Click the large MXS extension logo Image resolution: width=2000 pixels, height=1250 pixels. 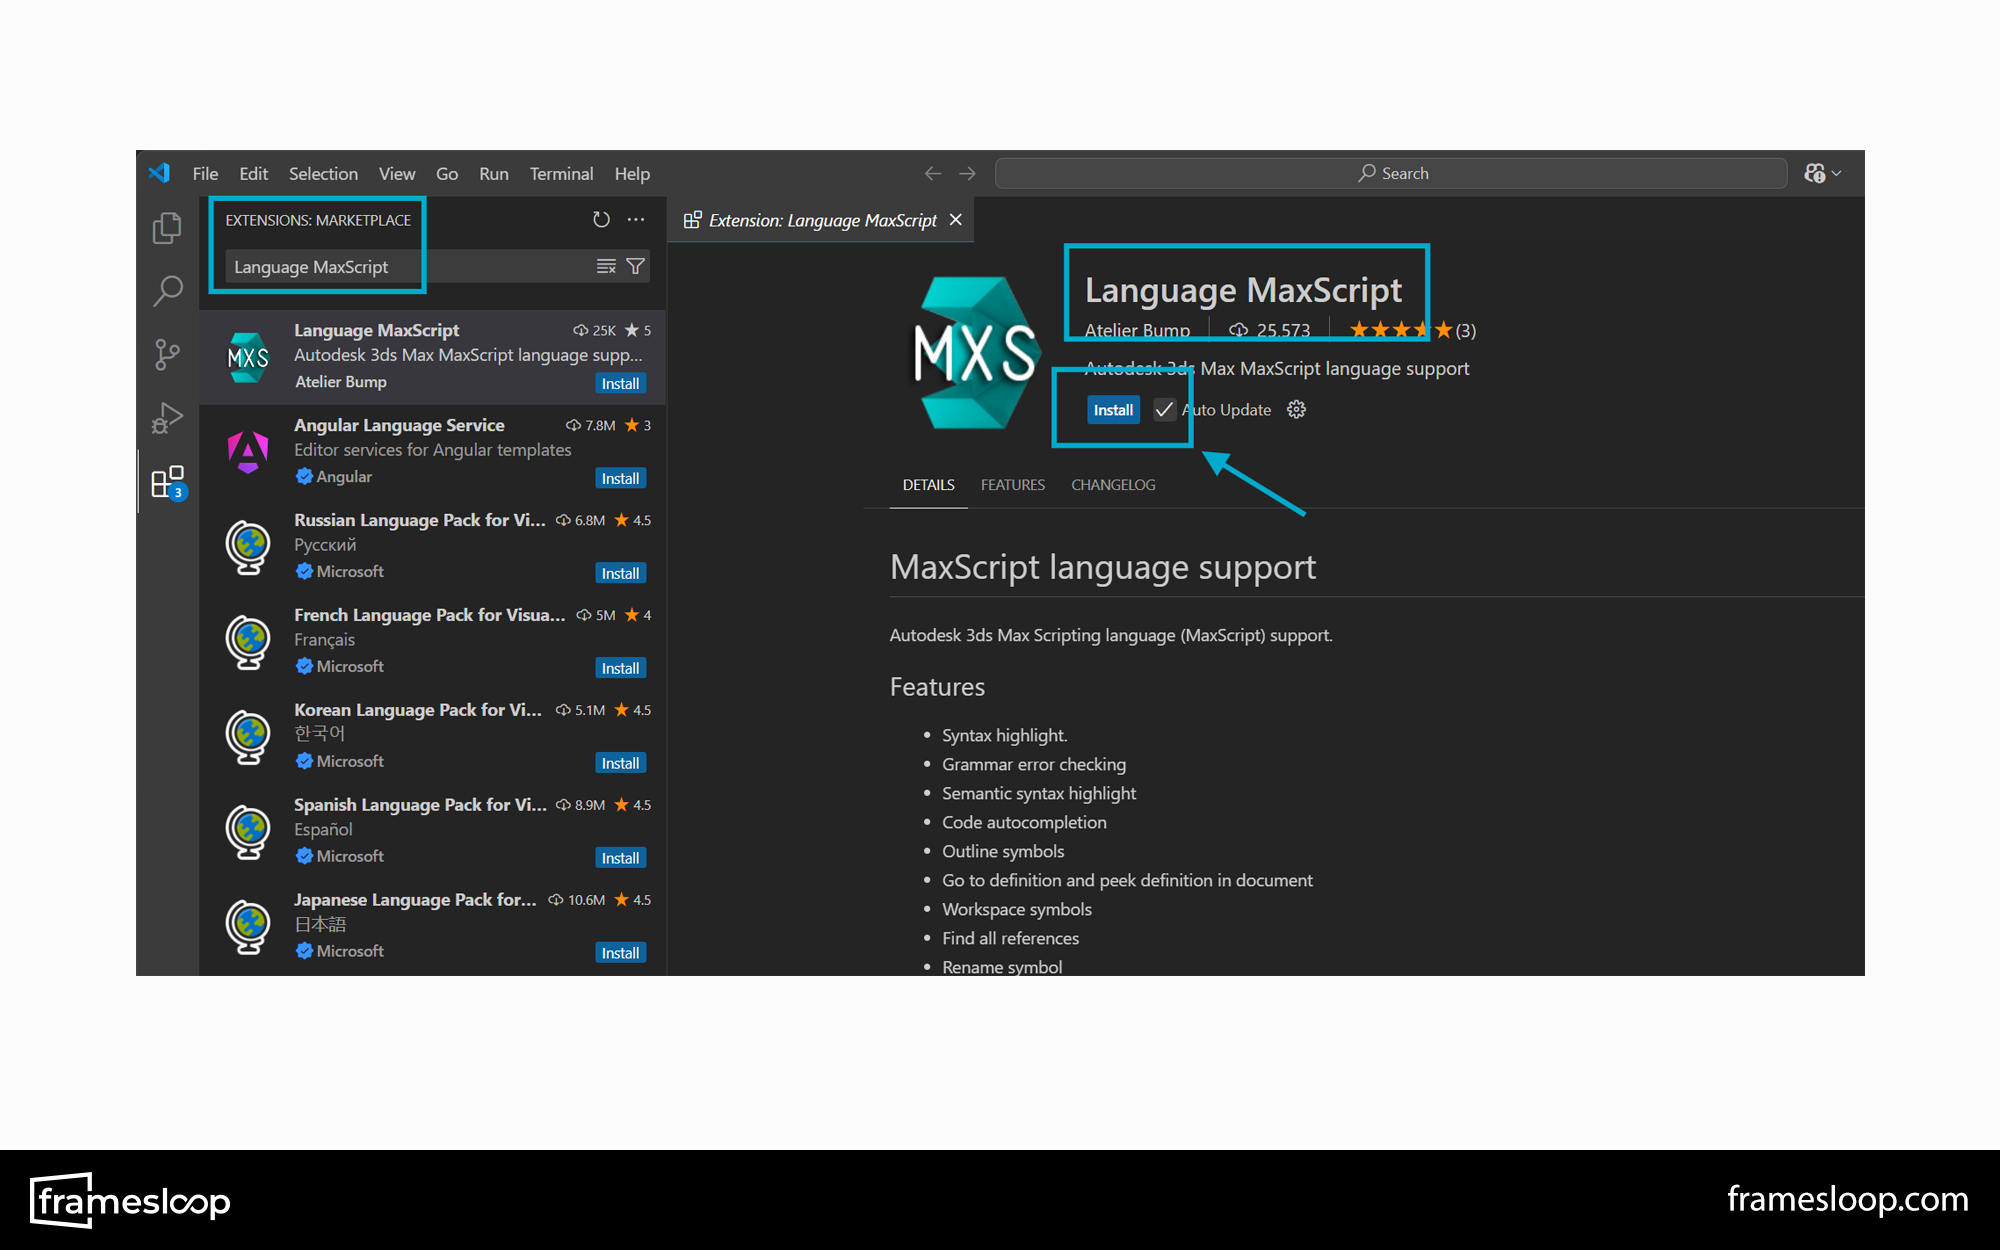[x=976, y=353]
